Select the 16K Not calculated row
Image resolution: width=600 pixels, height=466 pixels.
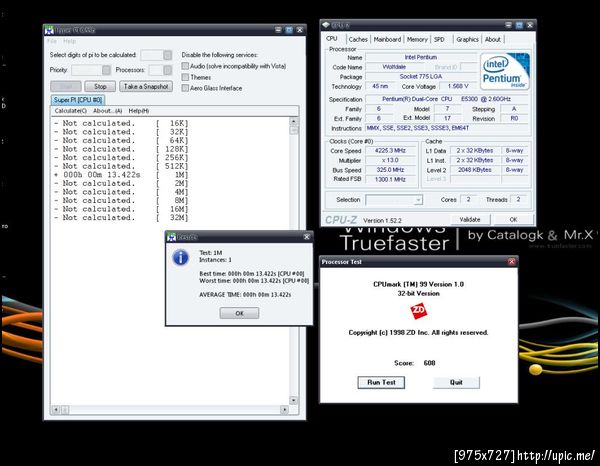point(121,123)
